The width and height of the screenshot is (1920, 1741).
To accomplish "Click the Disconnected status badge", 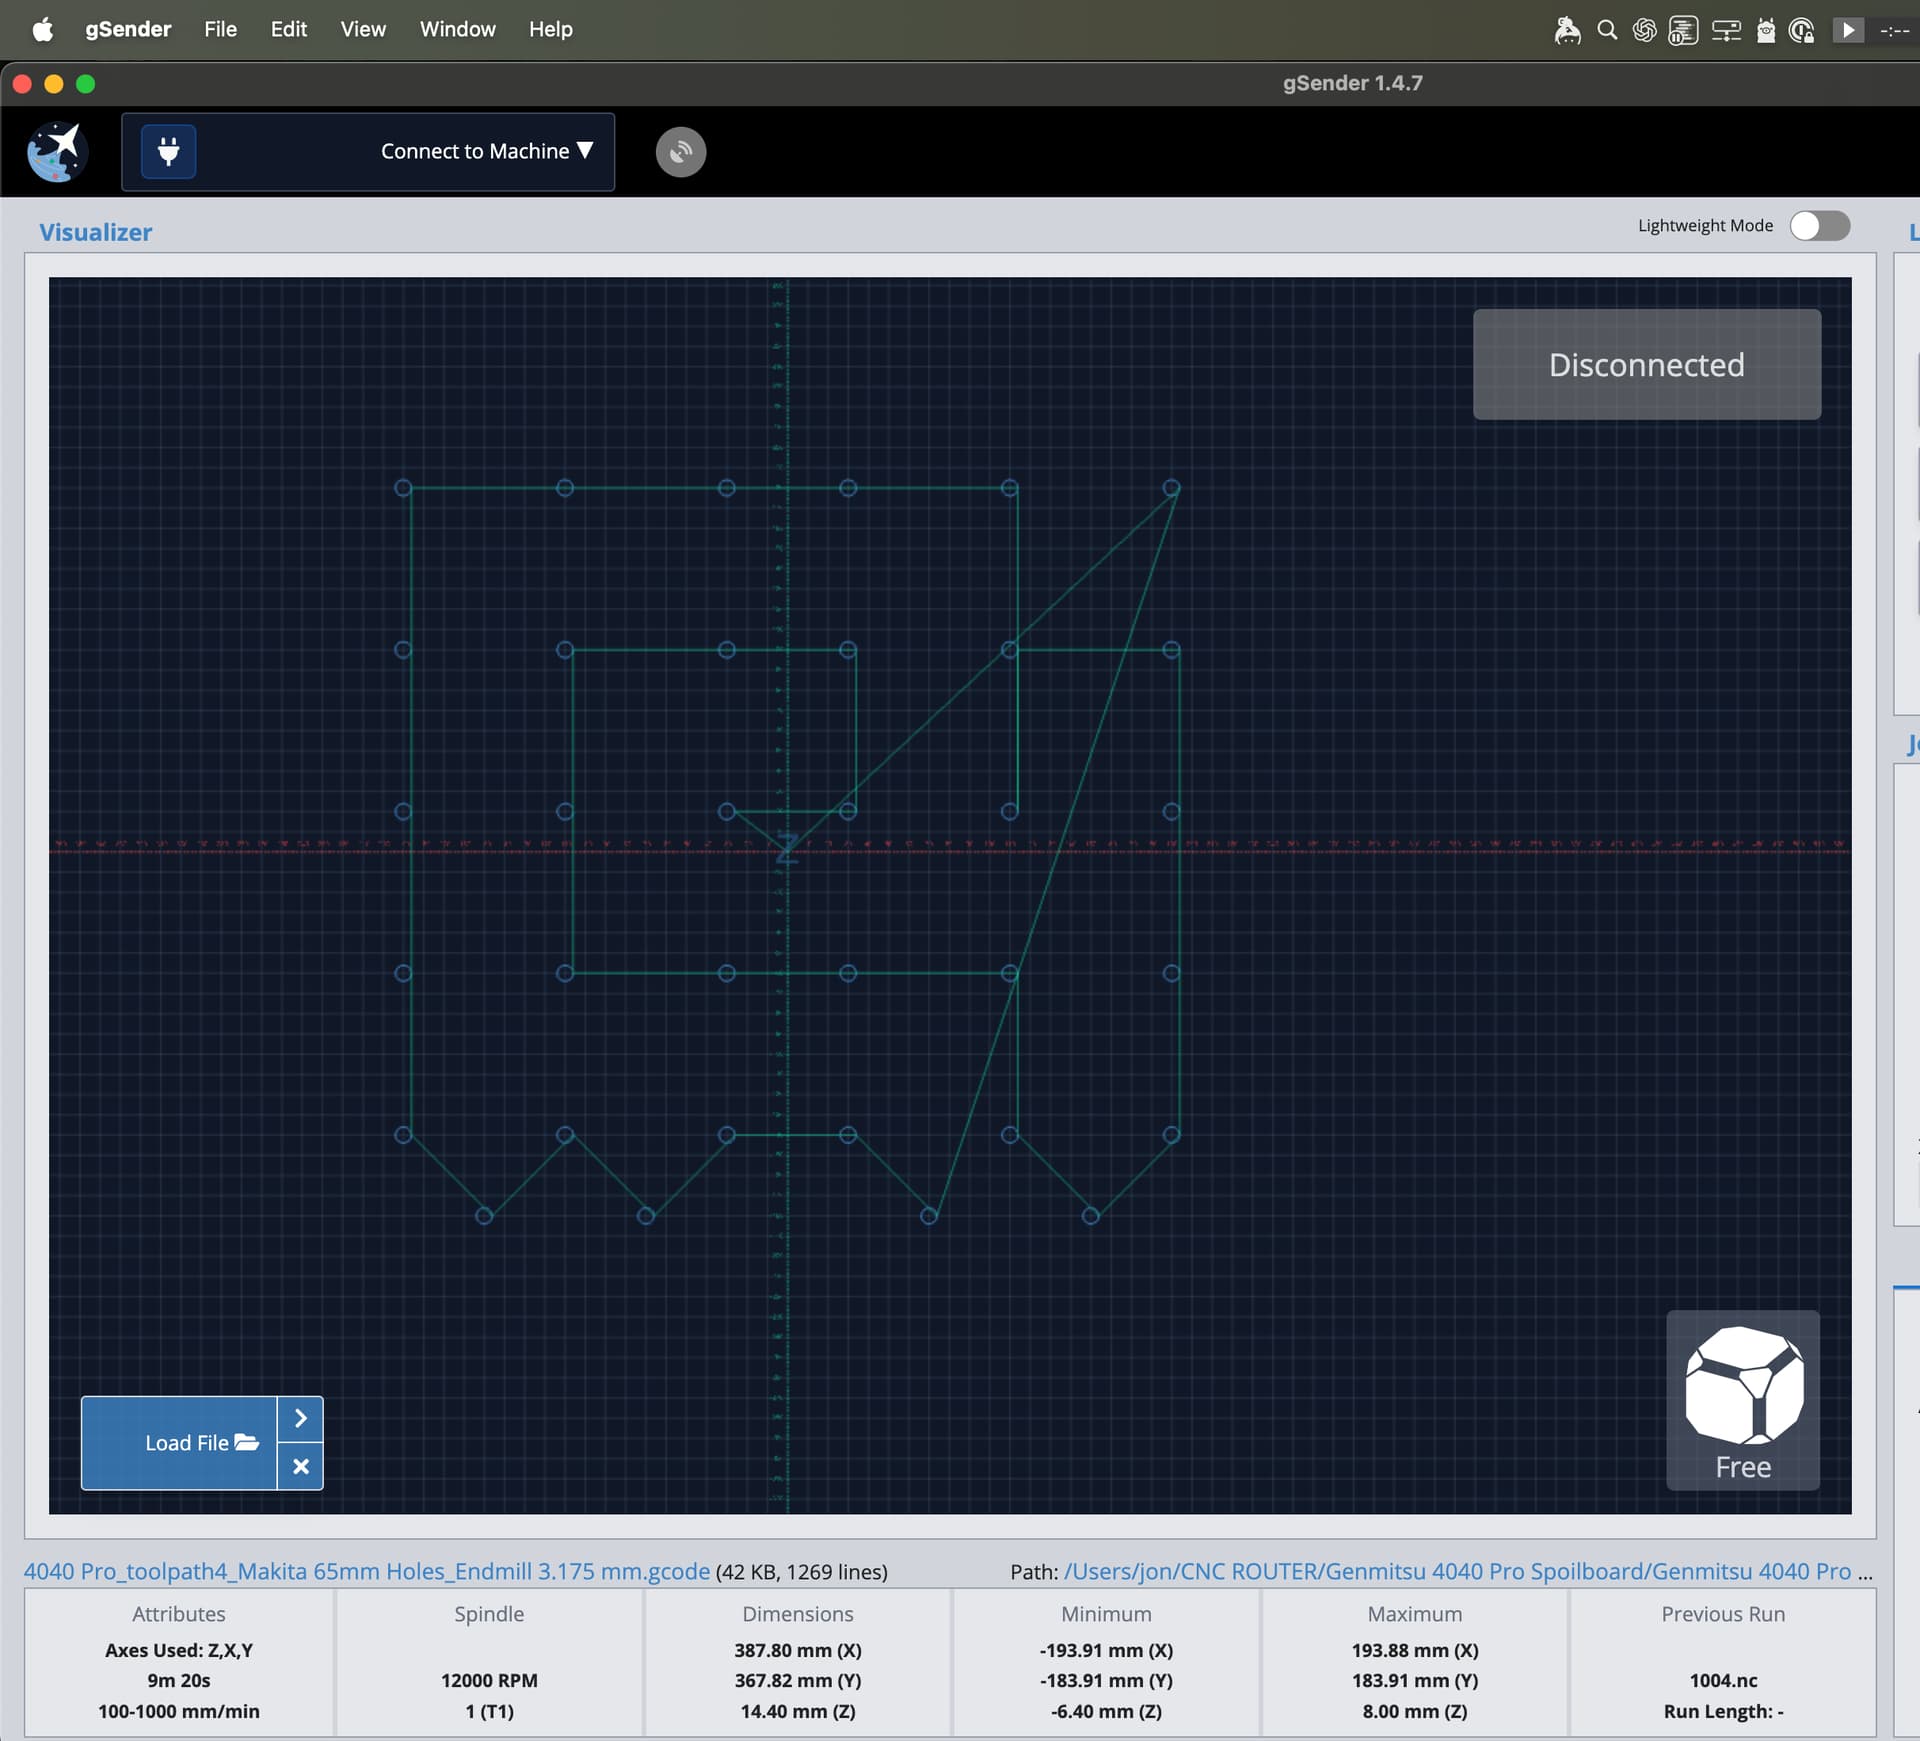I will [1646, 365].
